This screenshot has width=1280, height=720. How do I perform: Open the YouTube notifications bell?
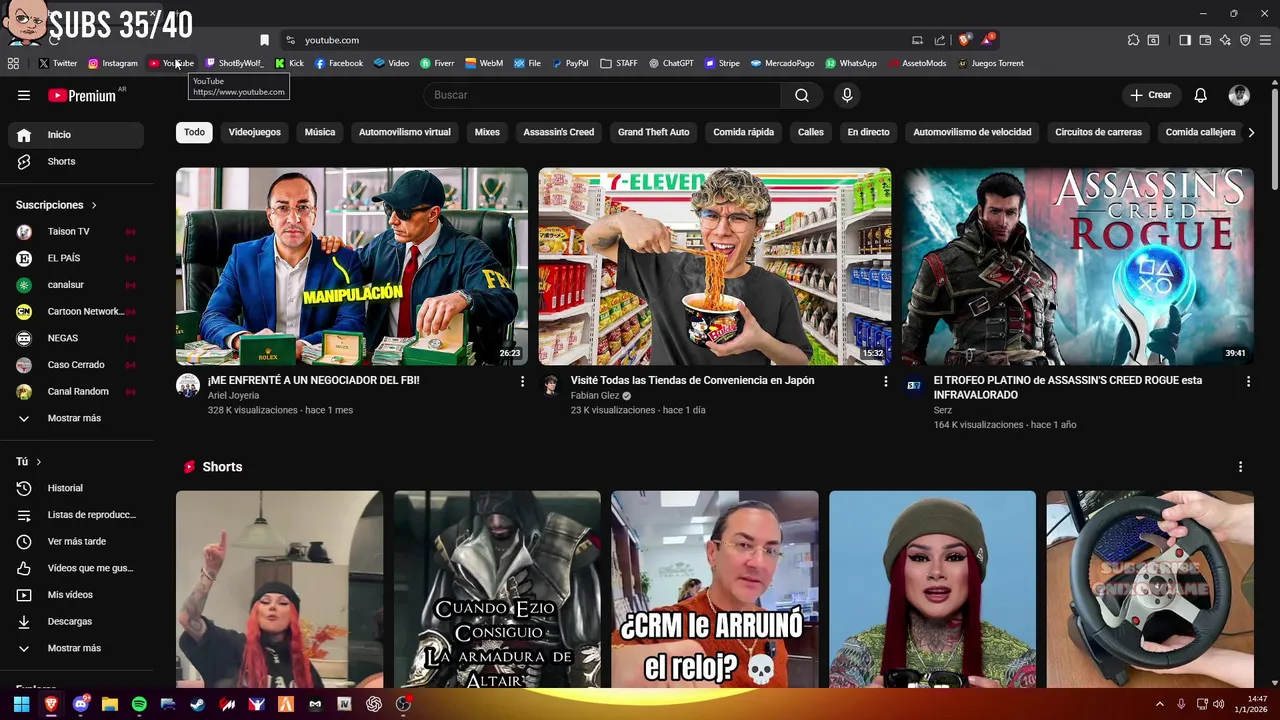tap(1200, 95)
